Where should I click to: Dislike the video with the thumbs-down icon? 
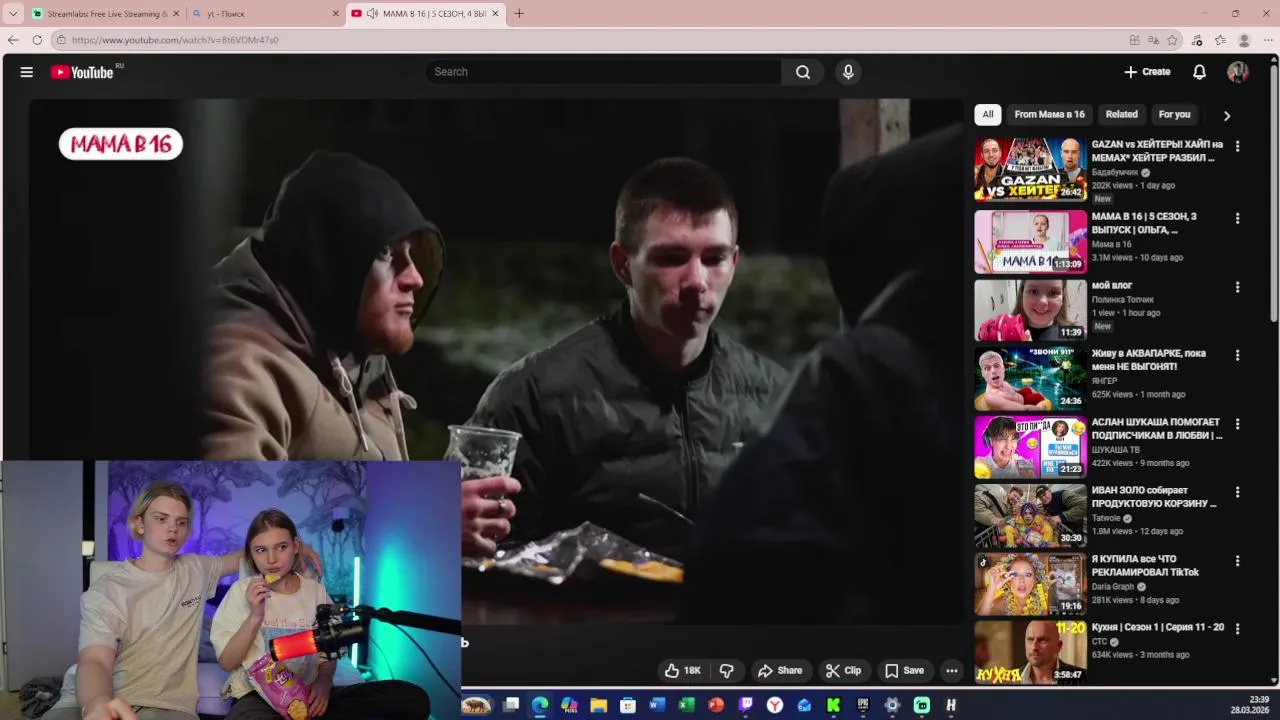(x=727, y=671)
